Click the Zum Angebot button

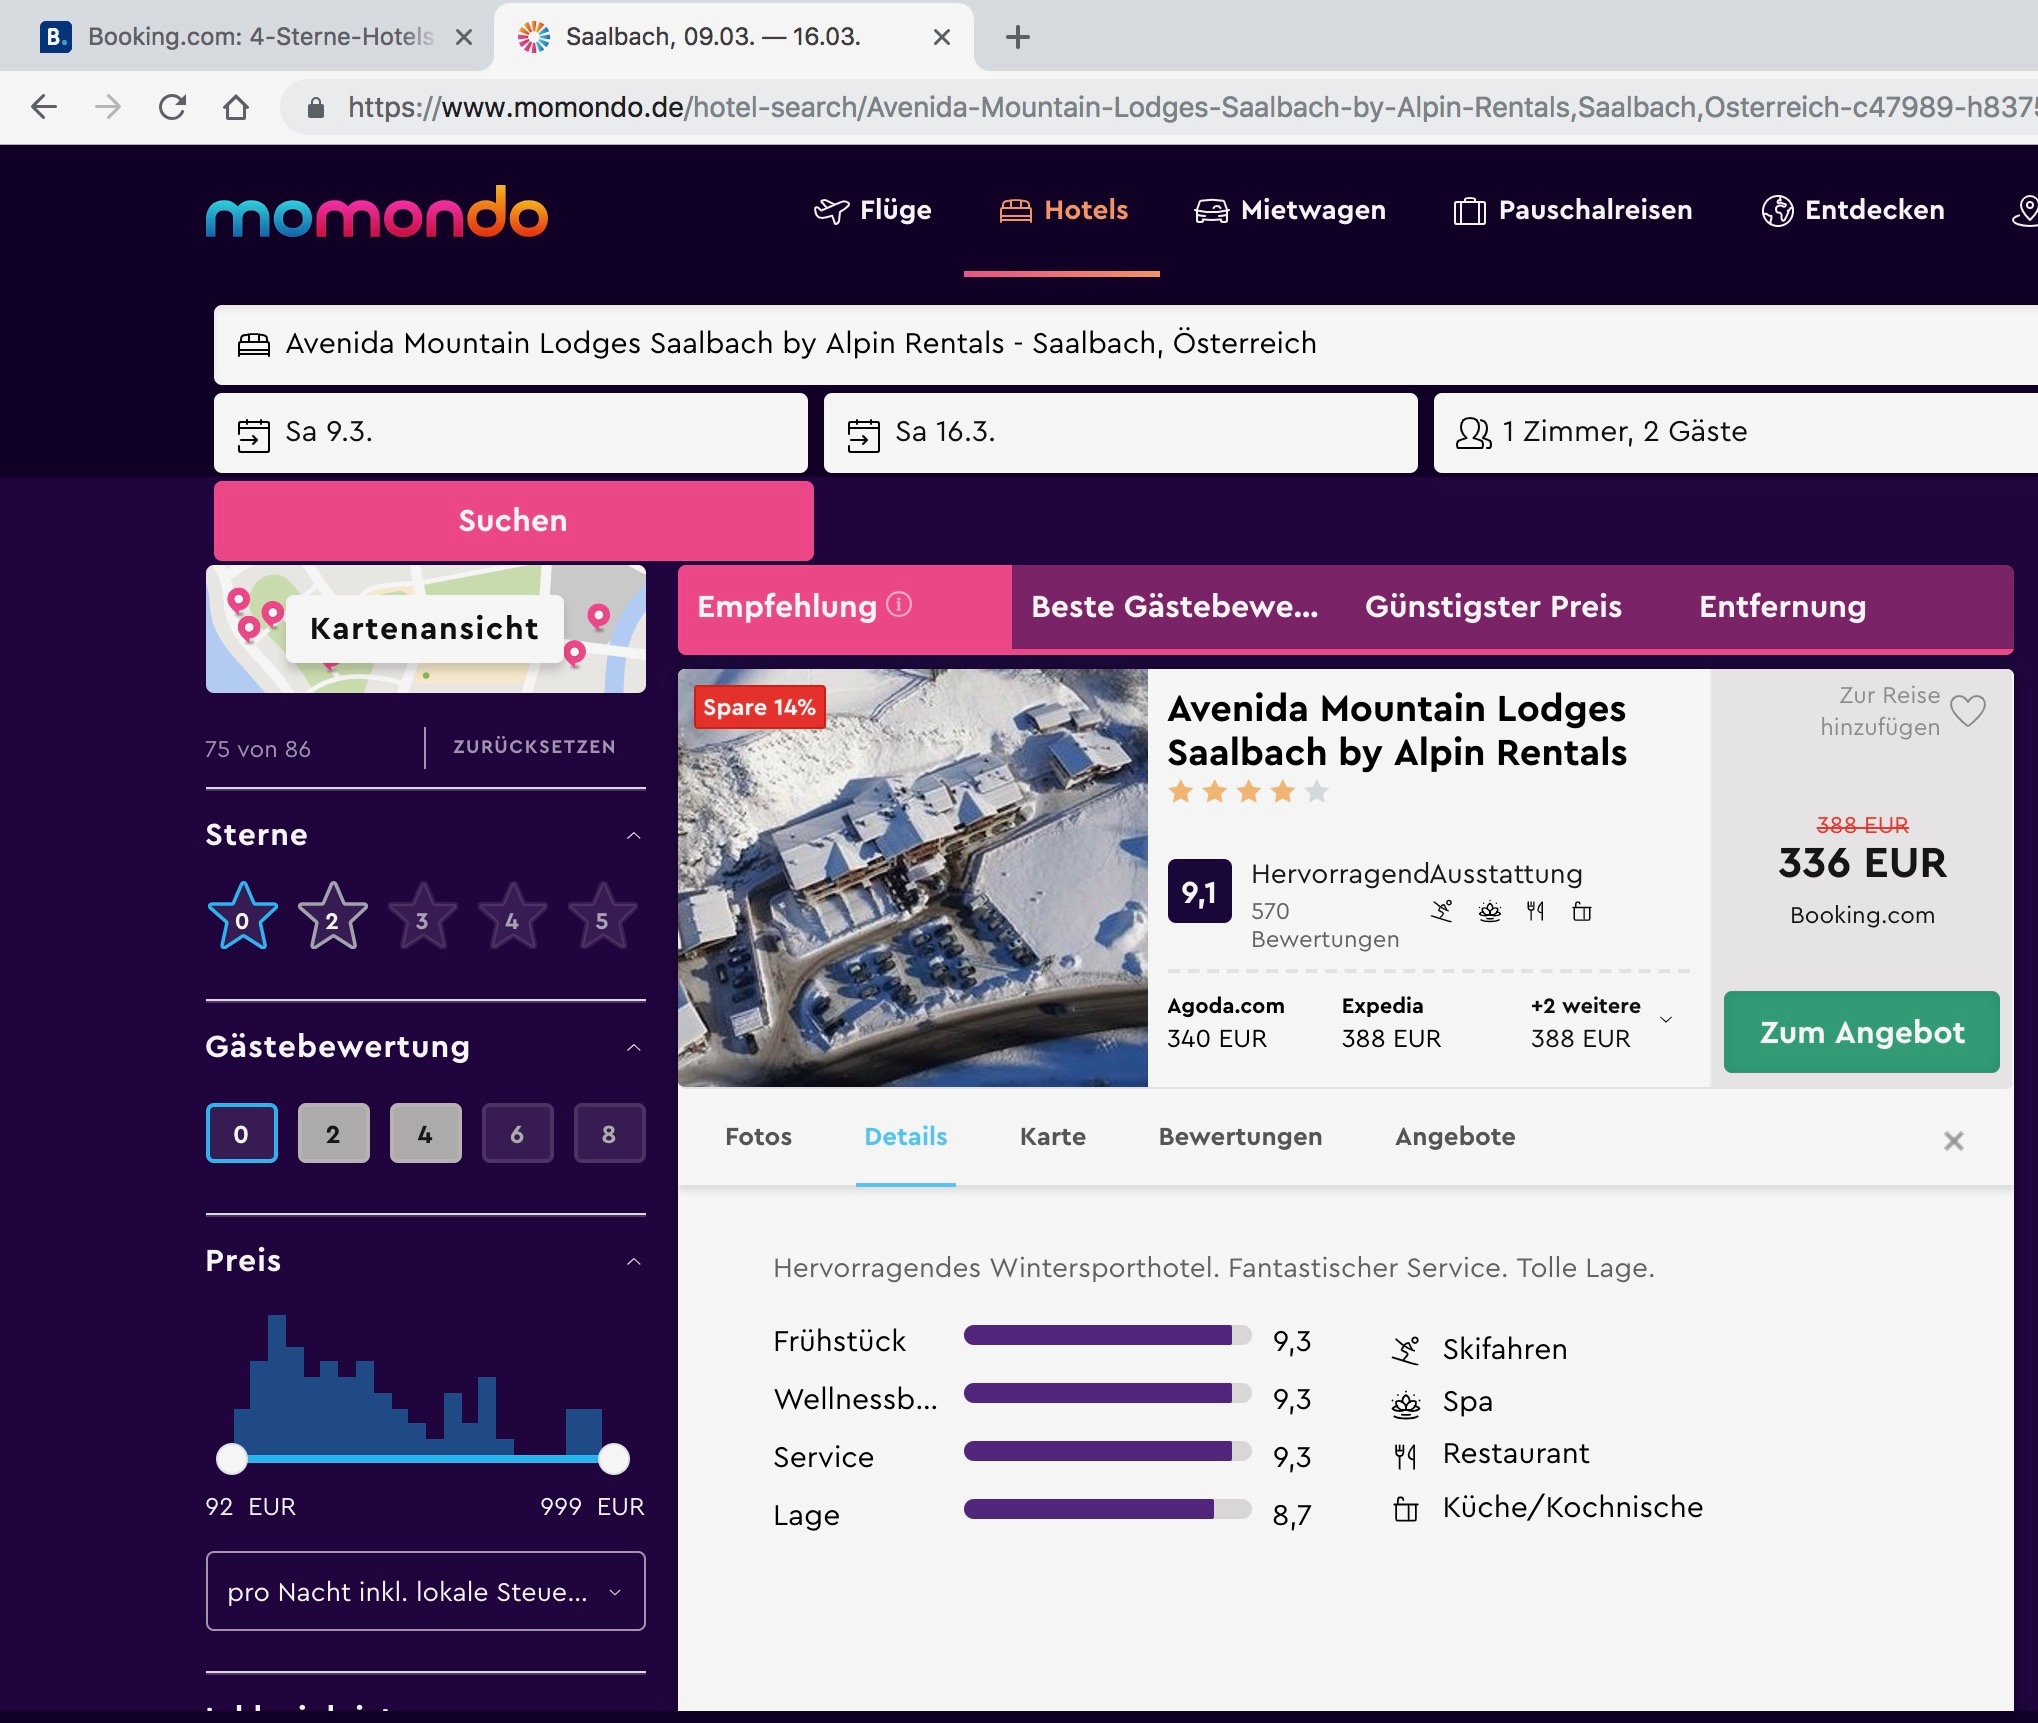1862,1032
